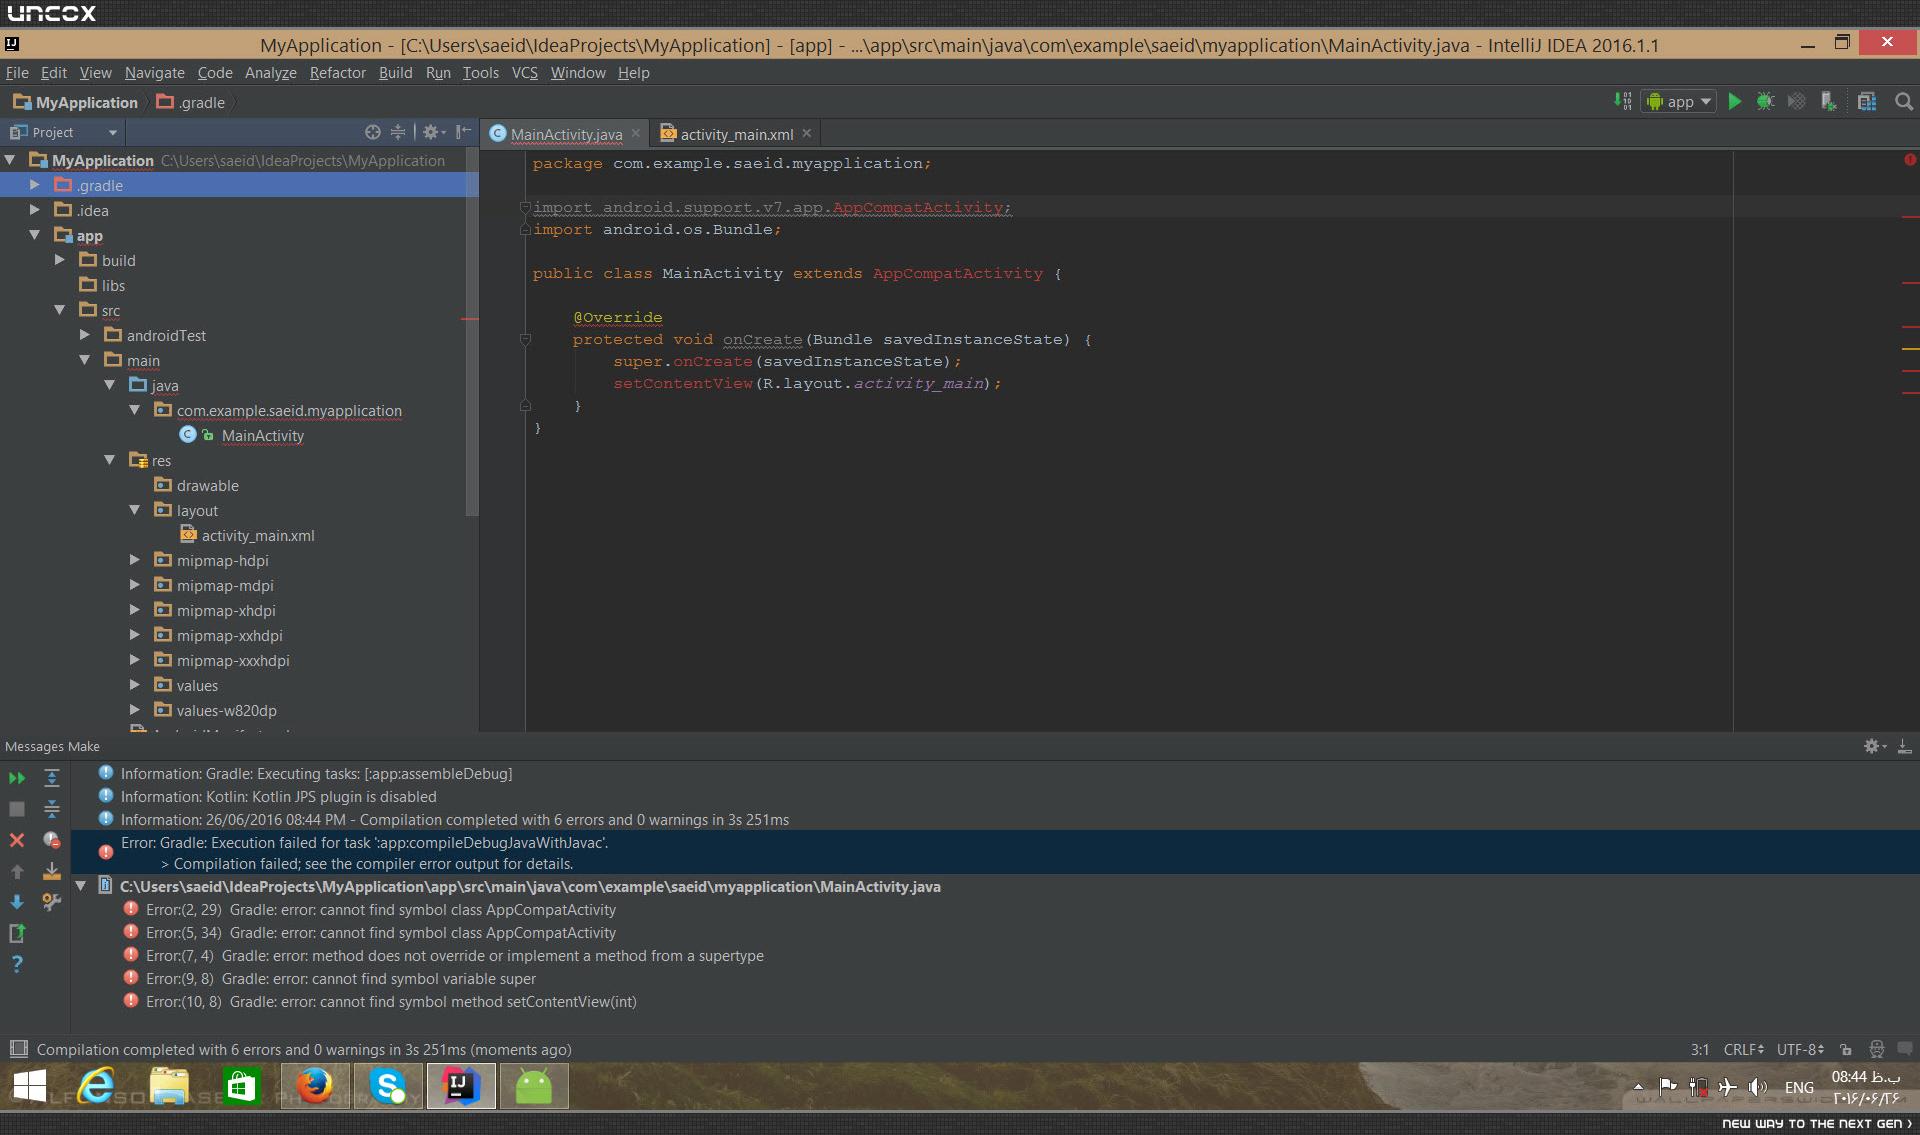
Task: Change UTF-8 file encoding in status bar
Action: coord(1800,1049)
